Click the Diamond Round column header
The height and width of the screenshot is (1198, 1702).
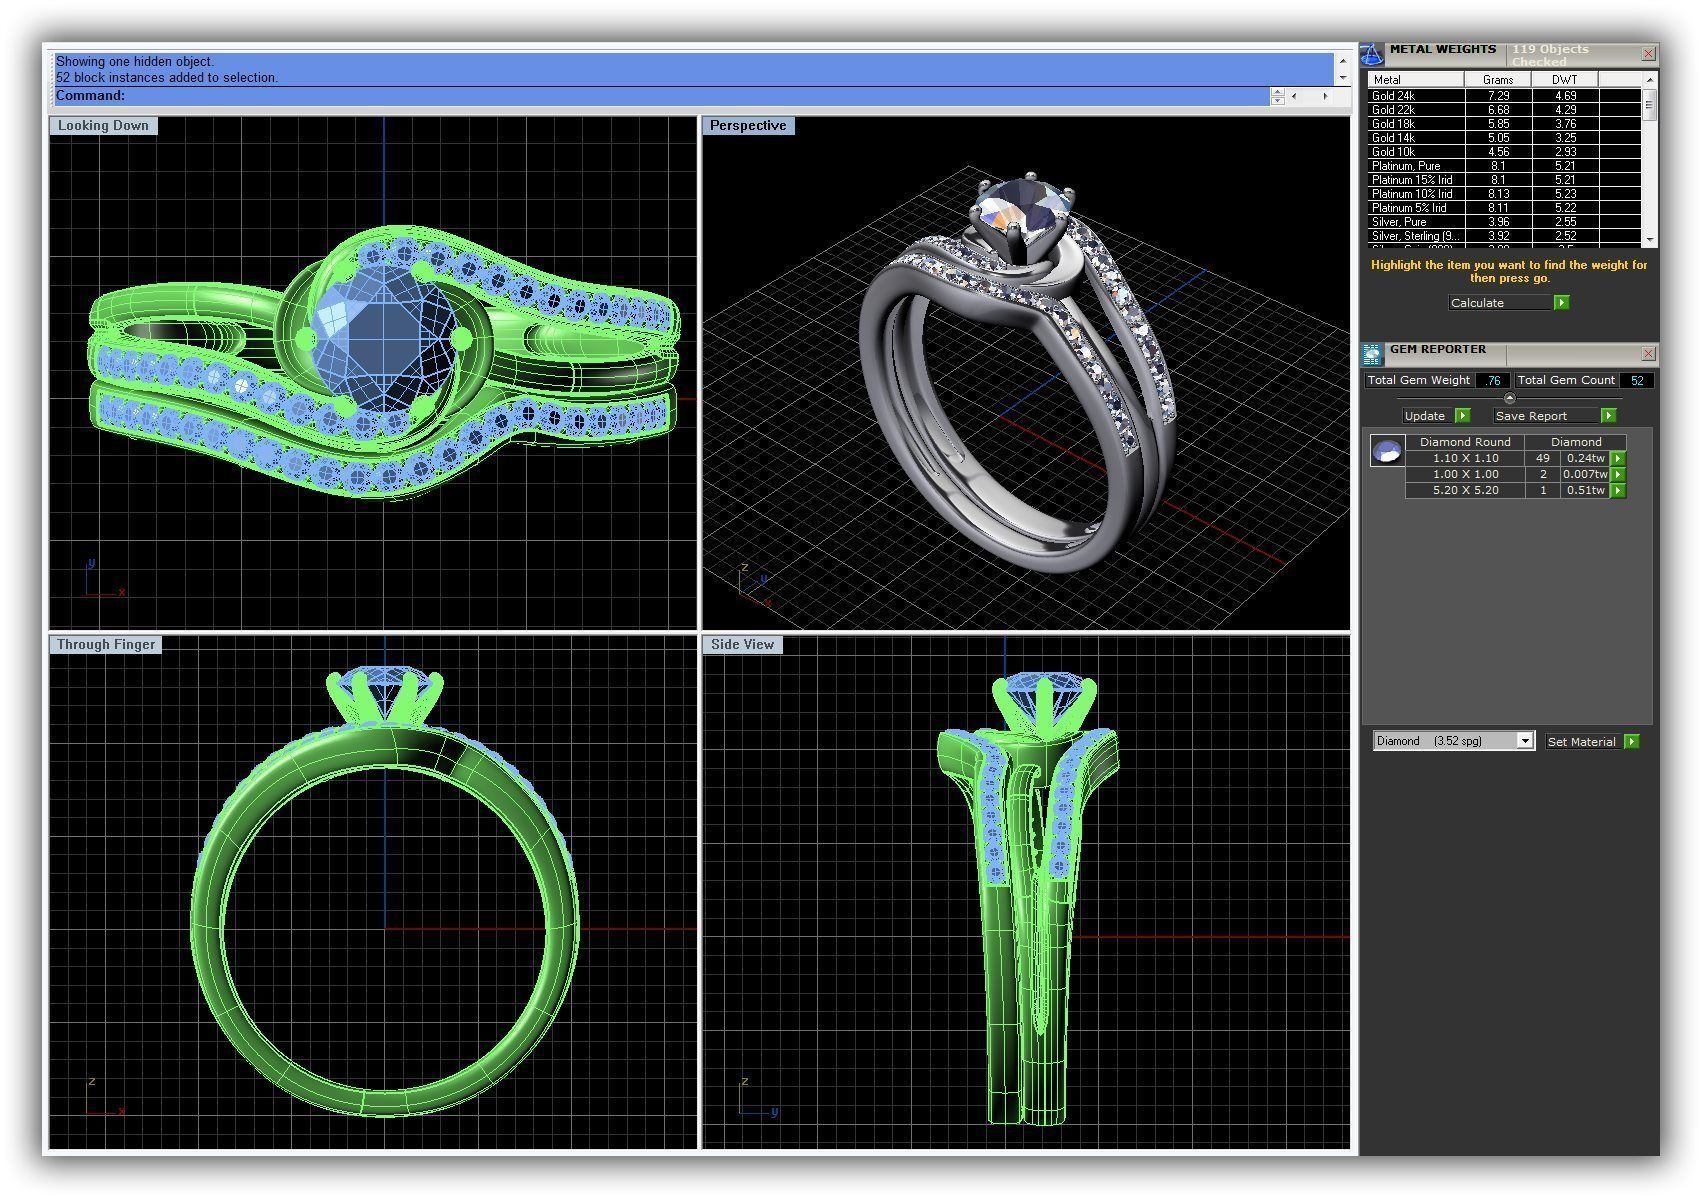[x=1465, y=441]
